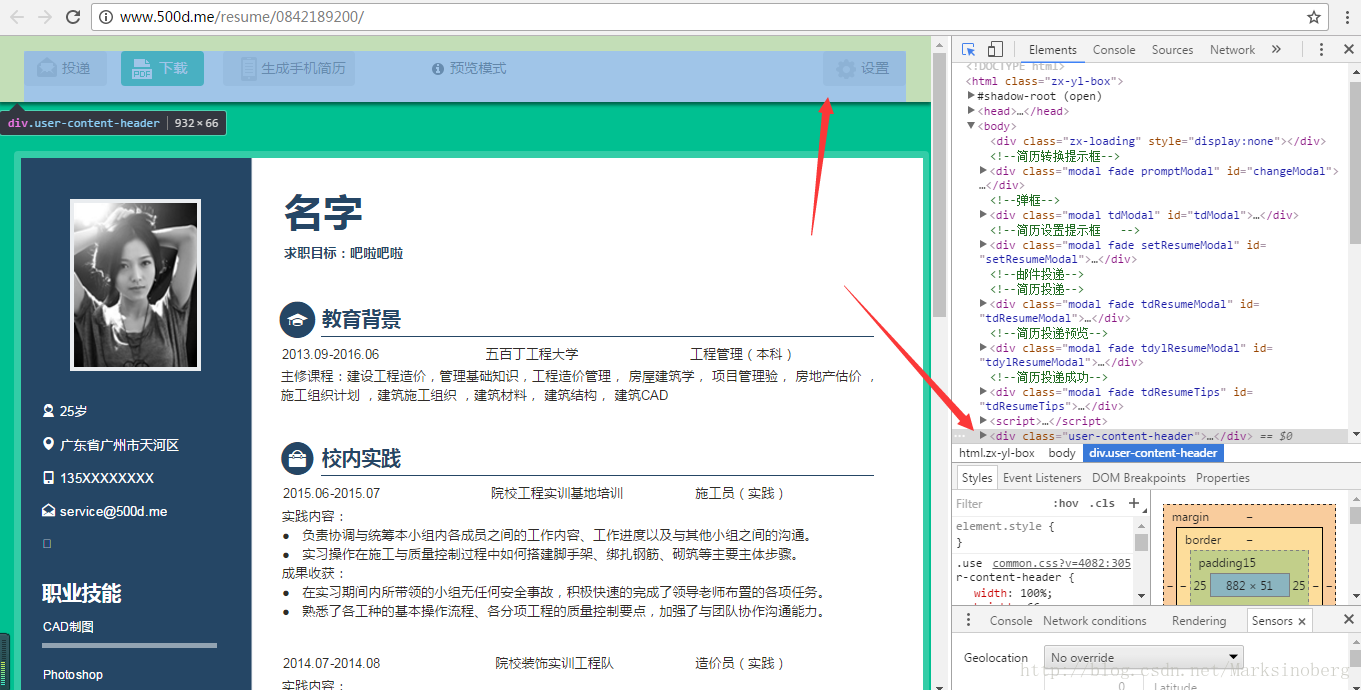This screenshot has width=1361, height=690.
Task: Open the Network tab
Action: coord(1232,50)
